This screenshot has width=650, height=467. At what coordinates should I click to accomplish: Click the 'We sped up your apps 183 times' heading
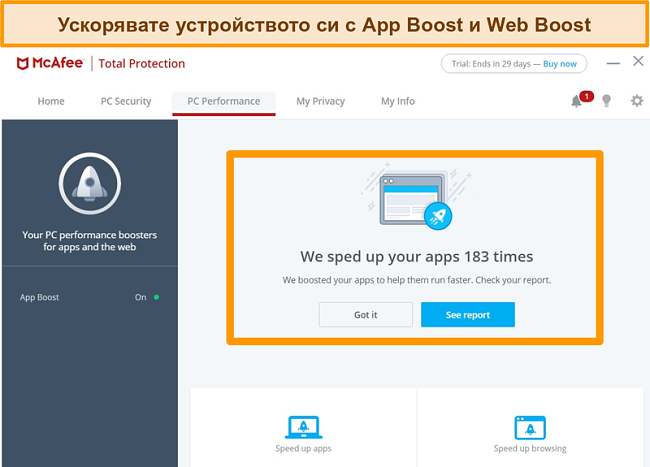point(417,256)
